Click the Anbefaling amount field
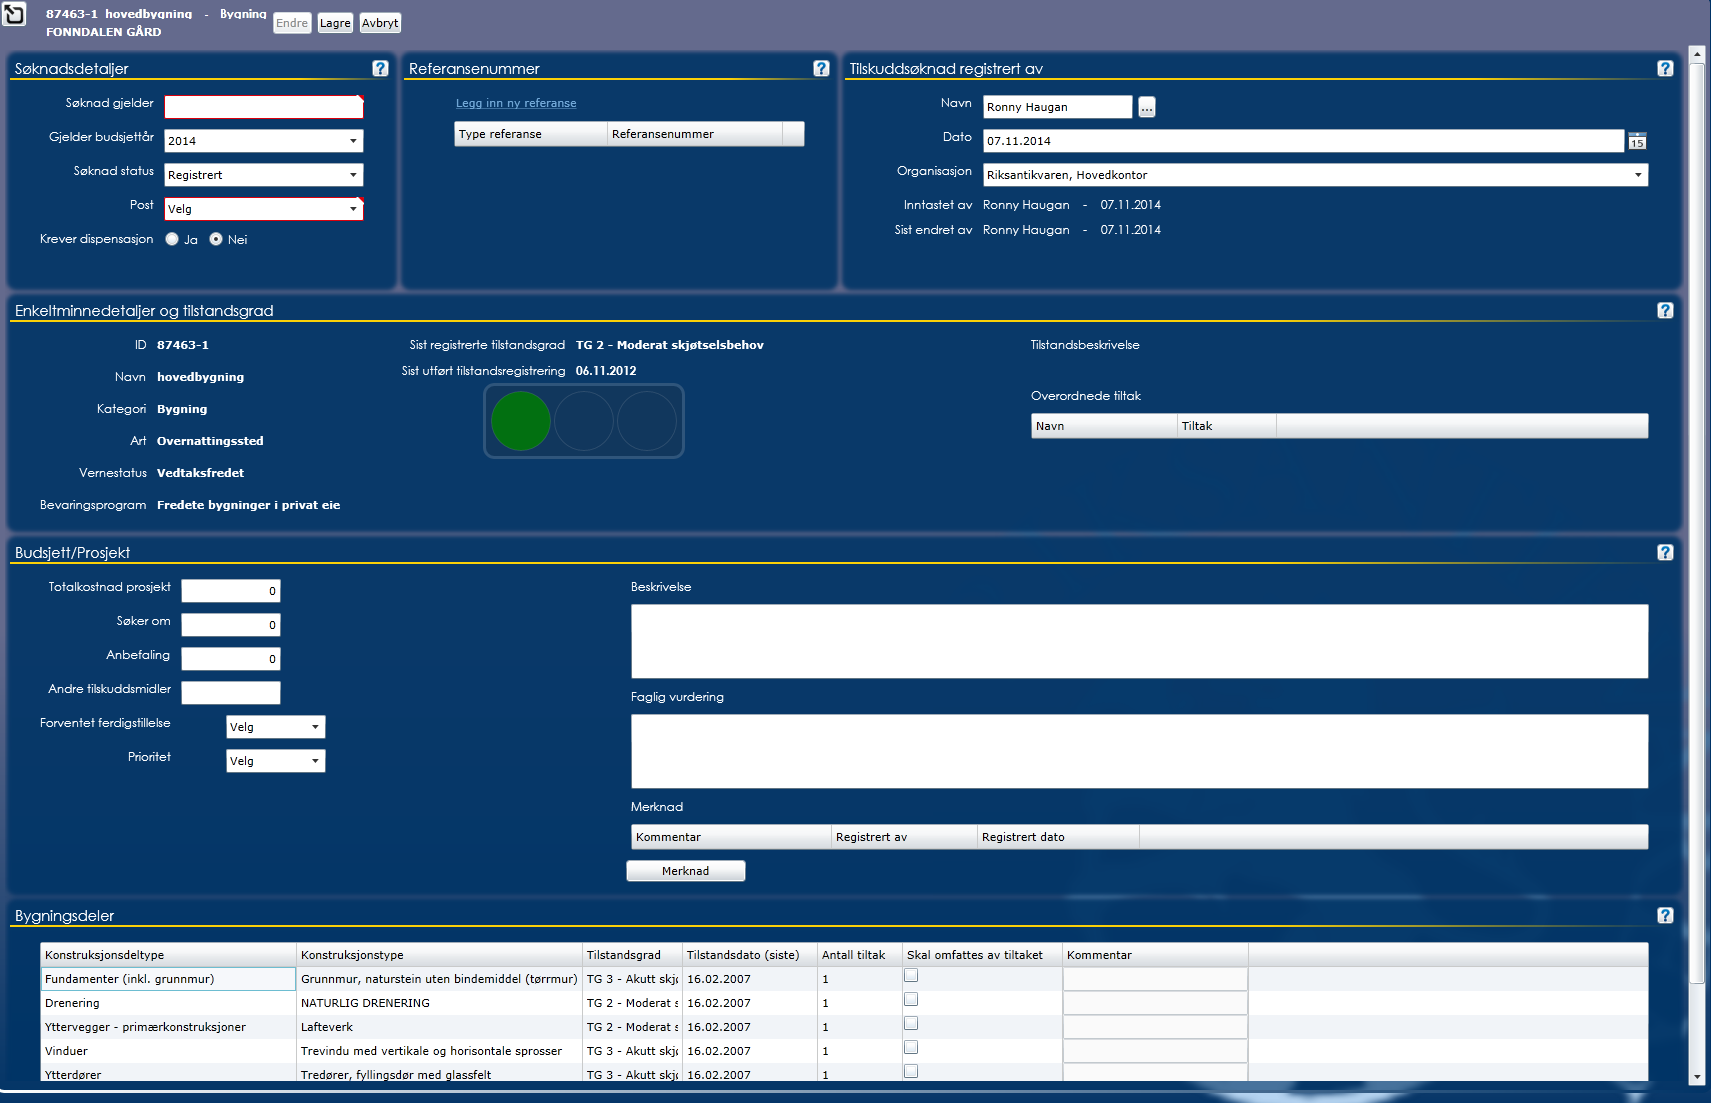Screen dimensions: 1711x1103 tap(231, 659)
